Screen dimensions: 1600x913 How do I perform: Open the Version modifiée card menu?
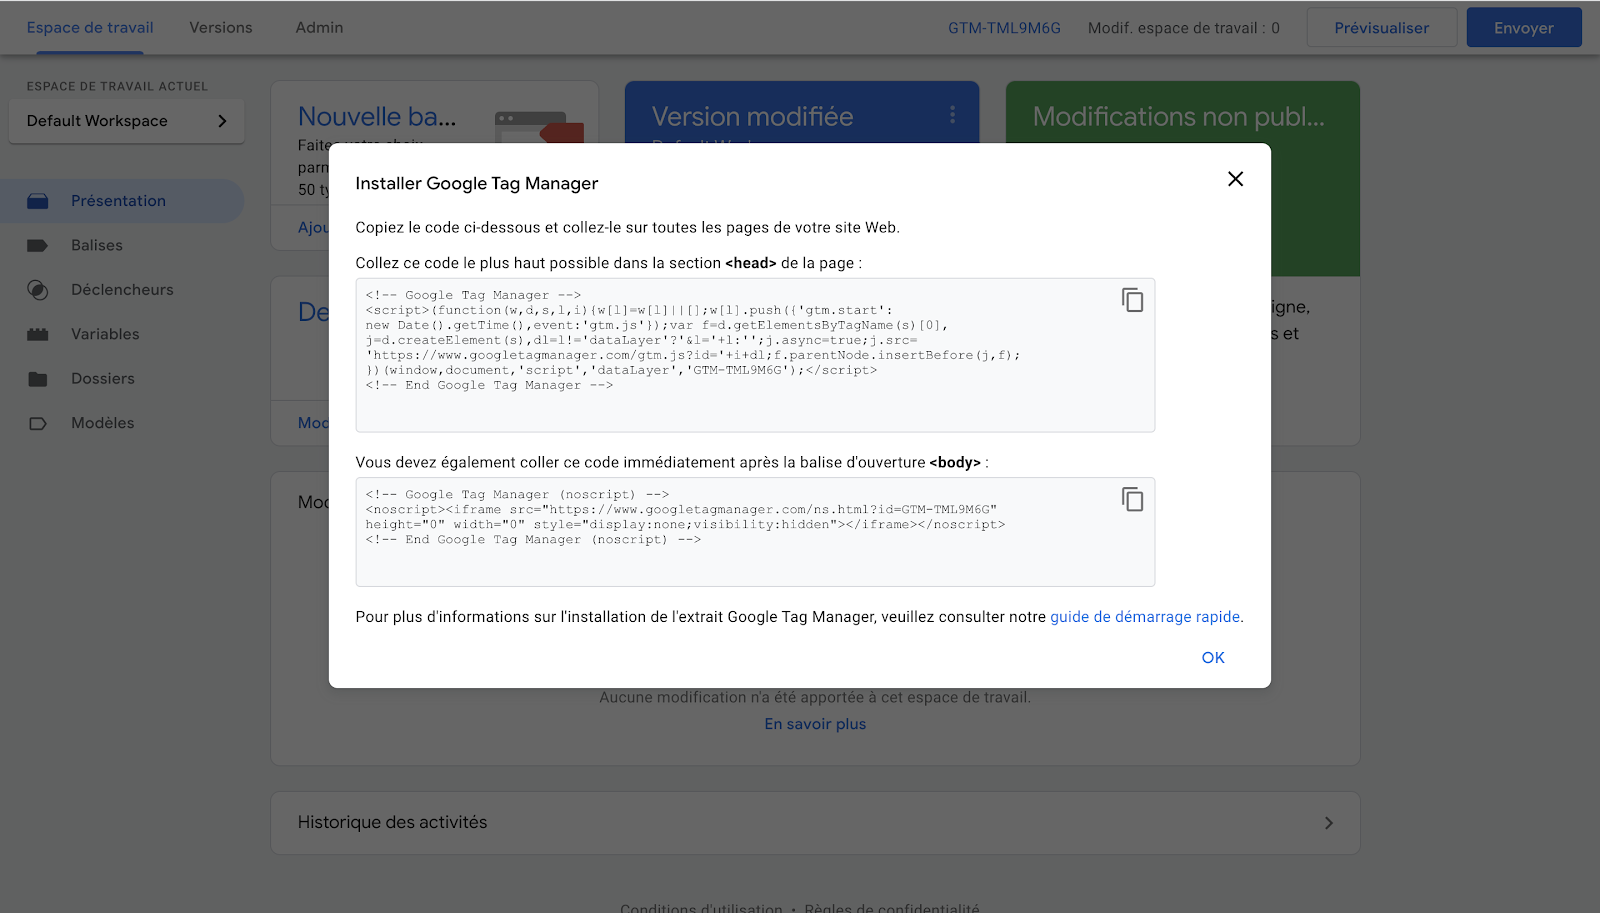click(x=952, y=115)
